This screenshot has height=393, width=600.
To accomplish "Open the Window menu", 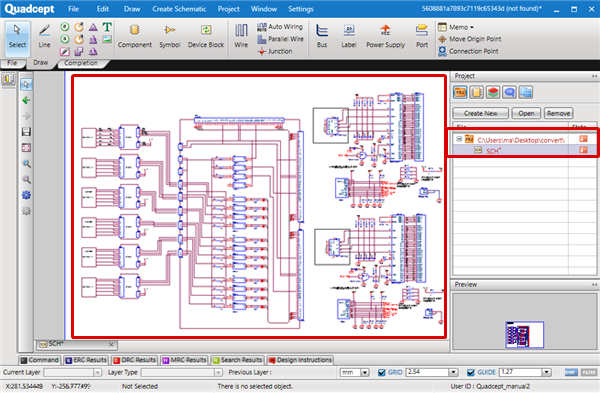I will click(x=264, y=9).
